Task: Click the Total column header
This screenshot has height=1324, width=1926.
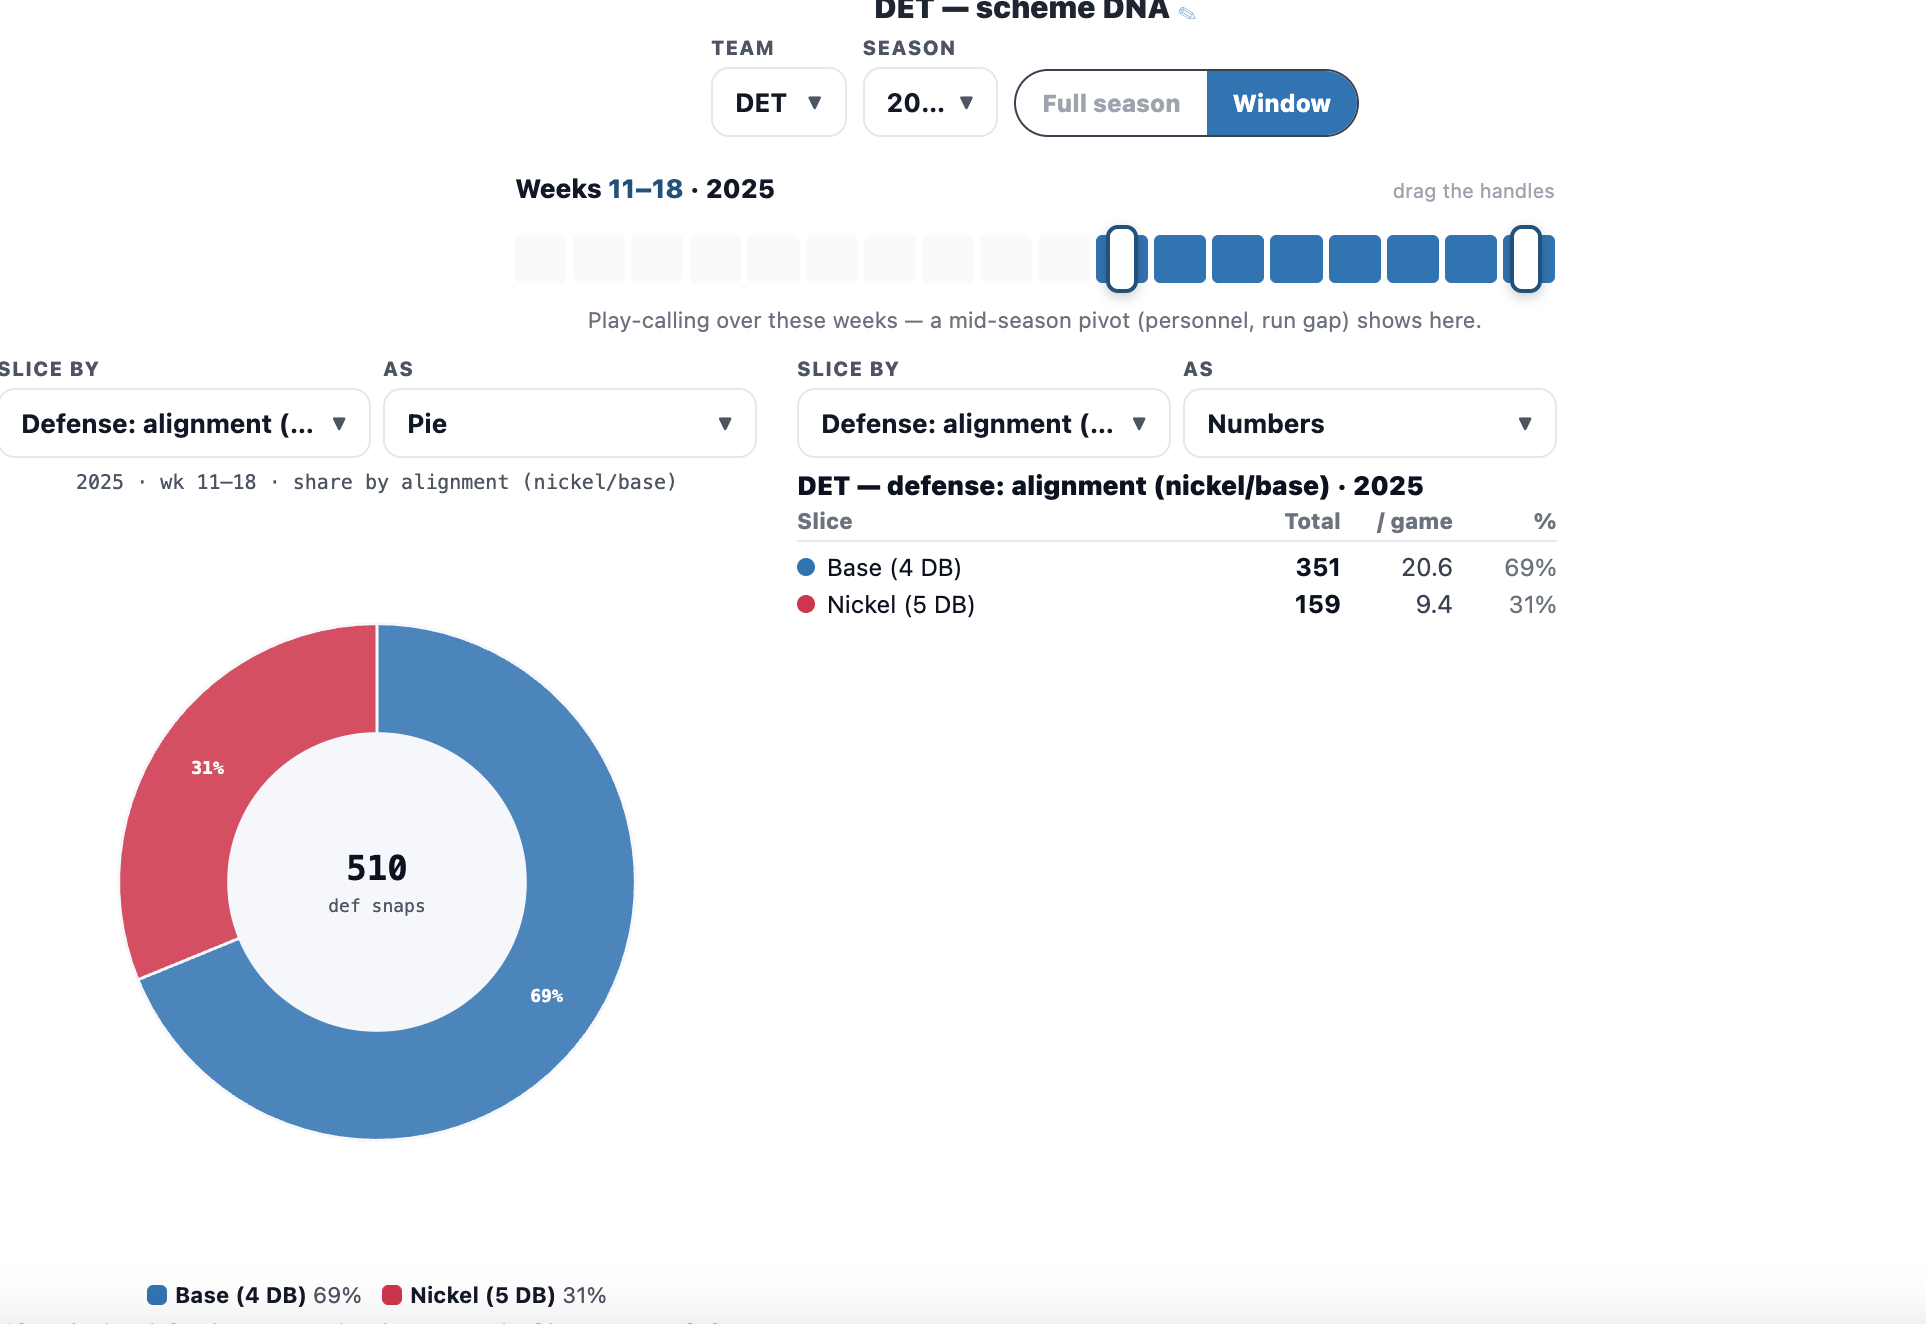Action: 1312,521
